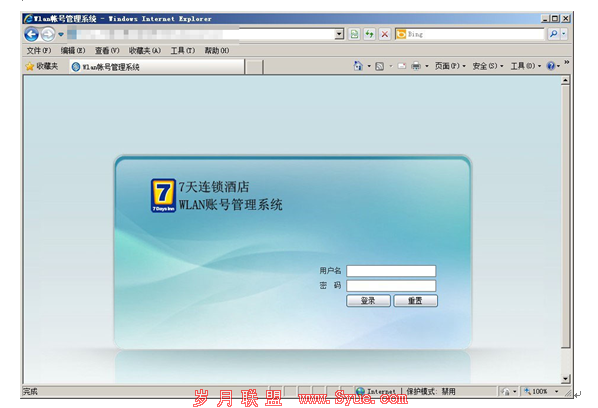Open the 工具(T) menu in the menu bar
598x408 pixels.
coord(183,50)
